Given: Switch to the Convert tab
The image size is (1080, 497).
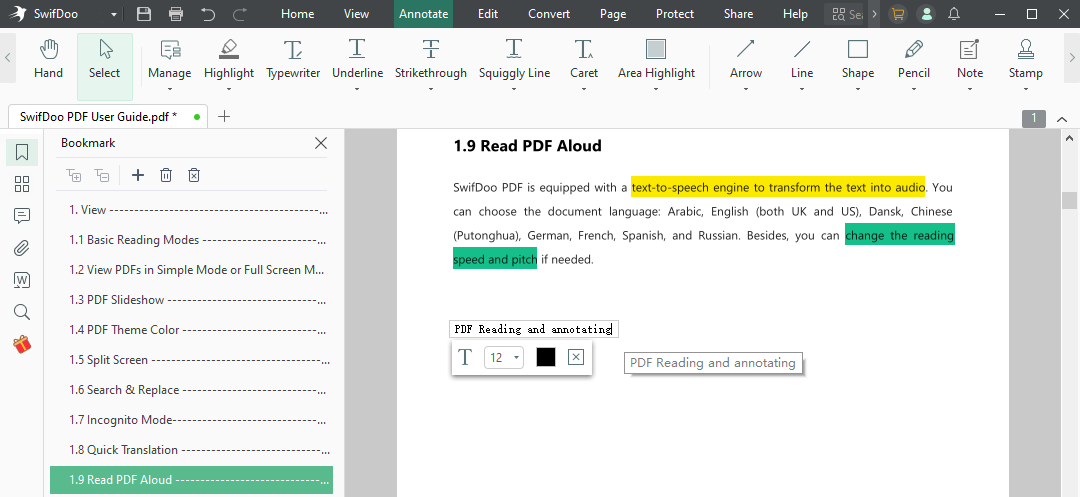Looking at the screenshot, I should 549,14.
